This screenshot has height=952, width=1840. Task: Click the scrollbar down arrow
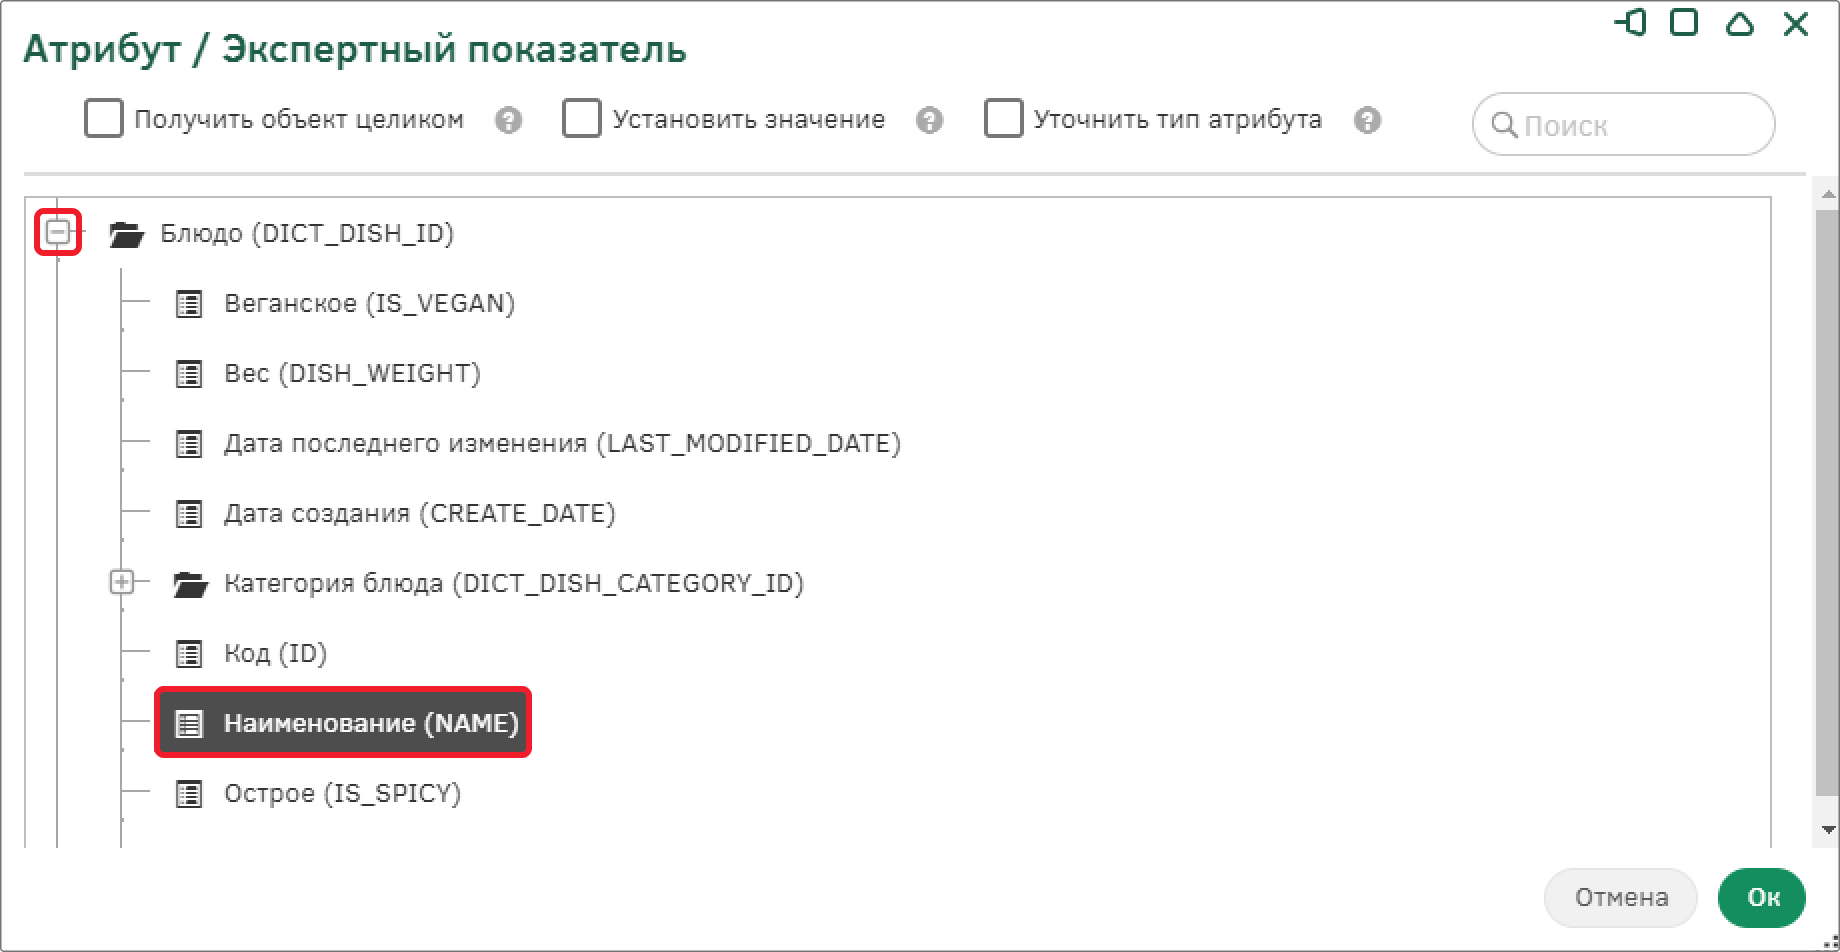tap(1828, 829)
